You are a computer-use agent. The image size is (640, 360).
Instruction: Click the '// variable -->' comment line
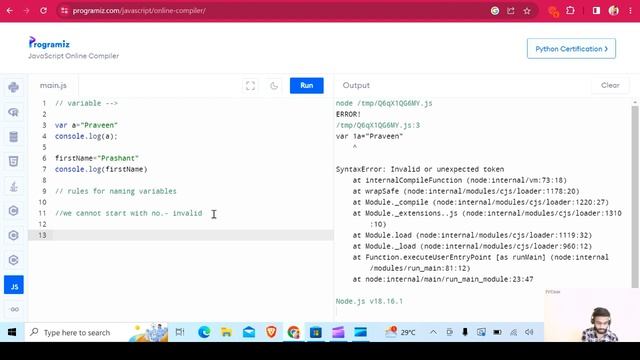[x=86, y=103]
